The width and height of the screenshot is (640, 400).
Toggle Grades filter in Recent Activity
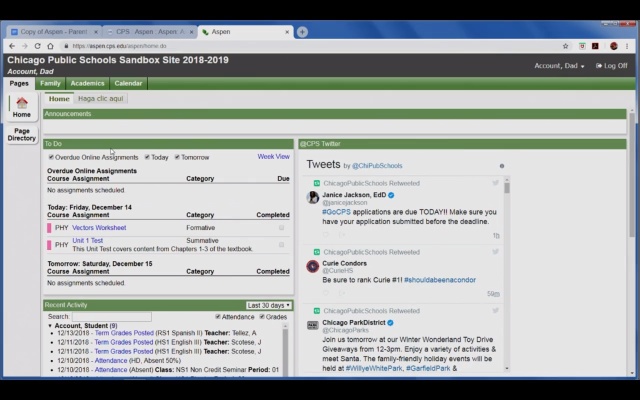pos(262,317)
